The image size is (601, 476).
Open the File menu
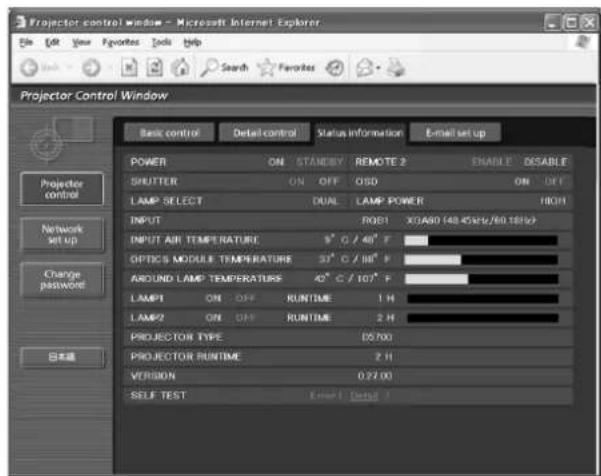tap(26, 42)
